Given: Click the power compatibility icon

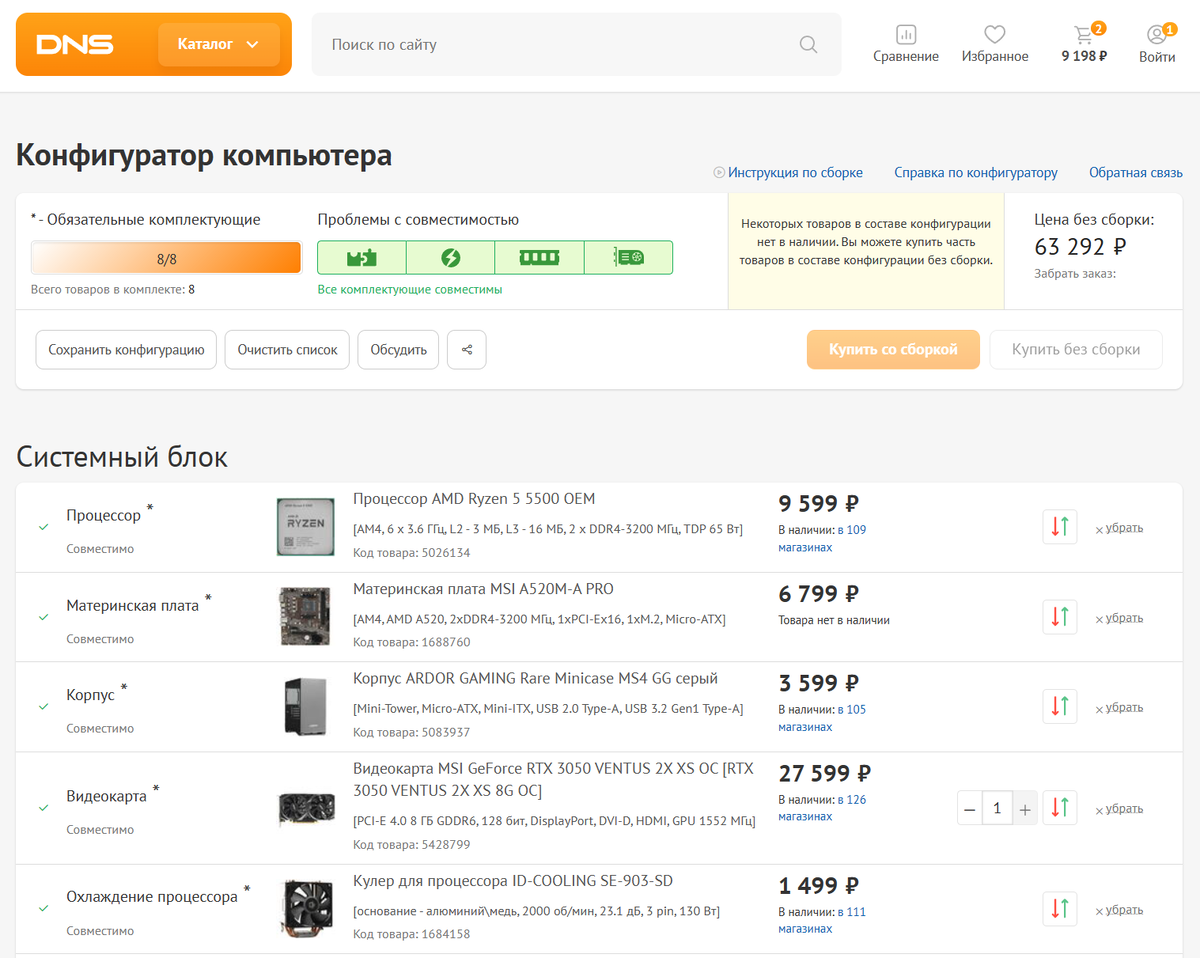Looking at the screenshot, I should click(451, 258).
